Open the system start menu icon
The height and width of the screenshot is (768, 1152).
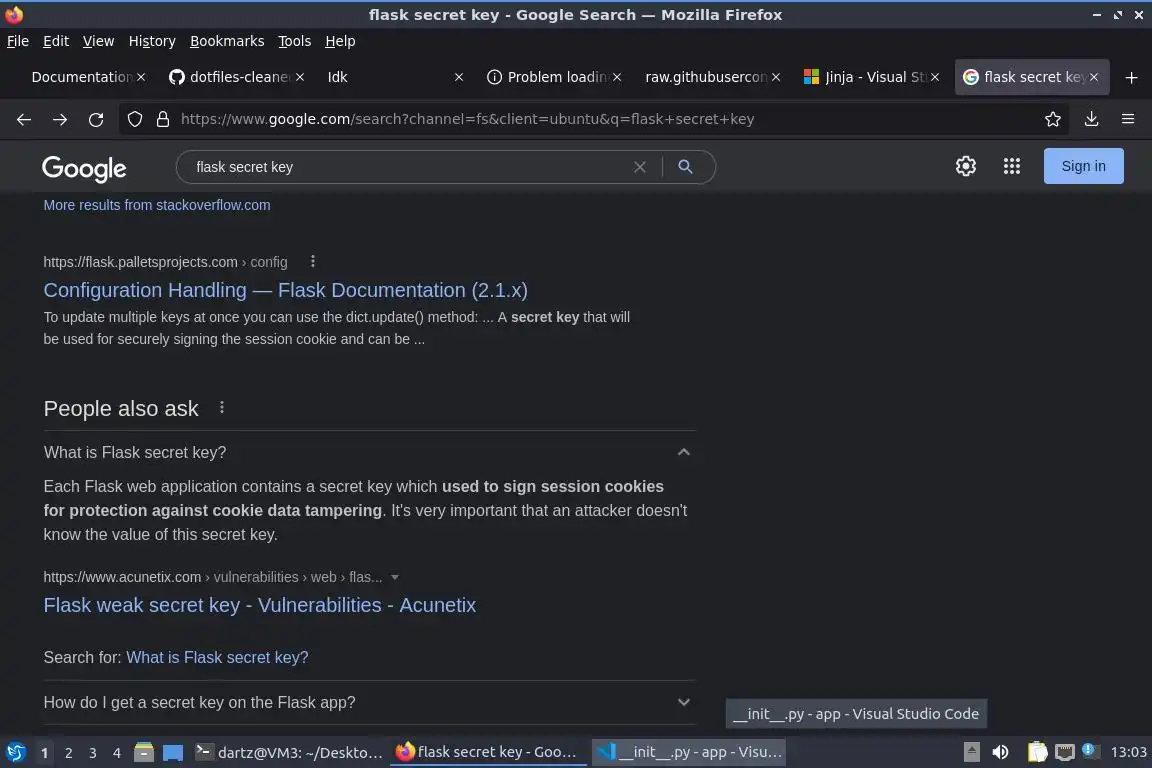click(15, 752)
